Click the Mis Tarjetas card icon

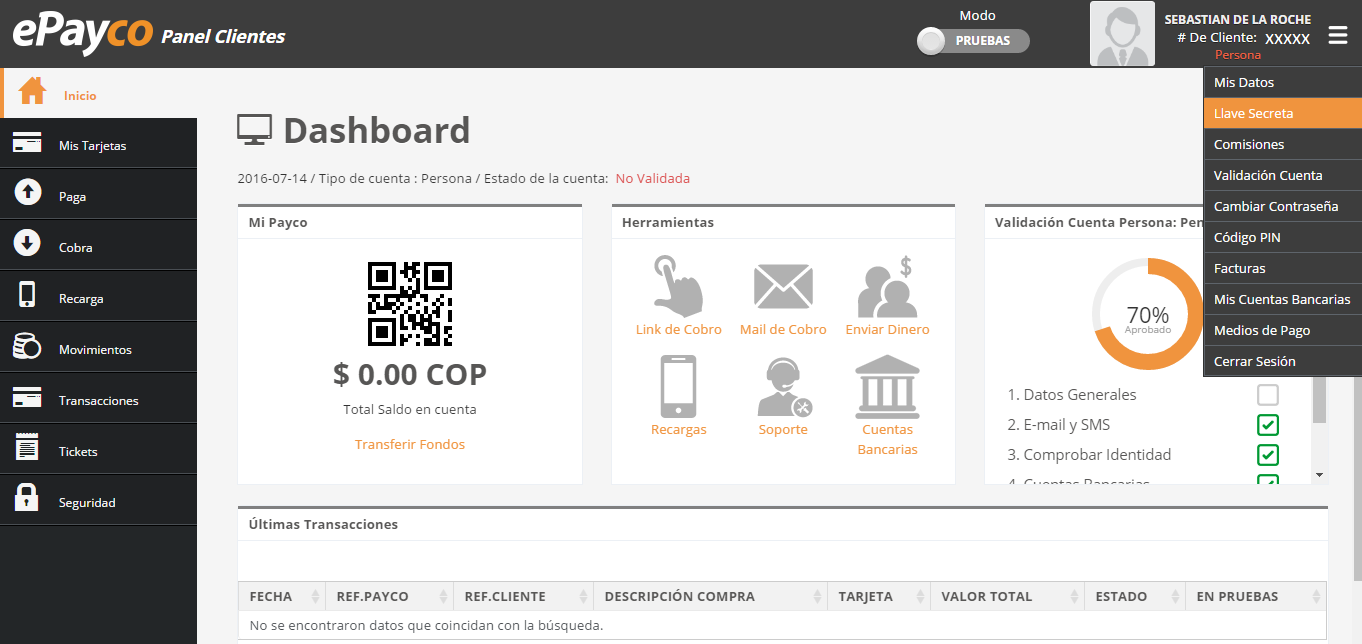27,143
